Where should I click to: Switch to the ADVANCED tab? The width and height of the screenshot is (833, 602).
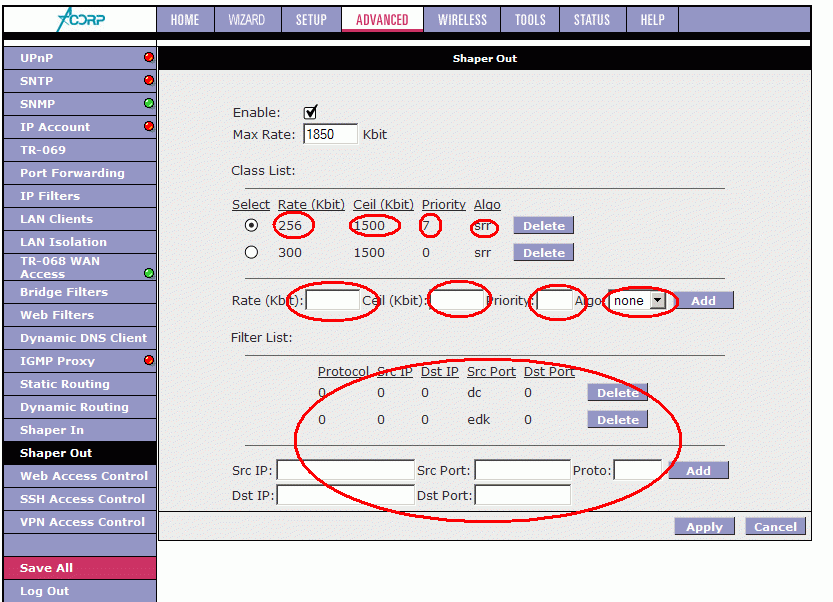pyautogui.click(x=382, y=20)
